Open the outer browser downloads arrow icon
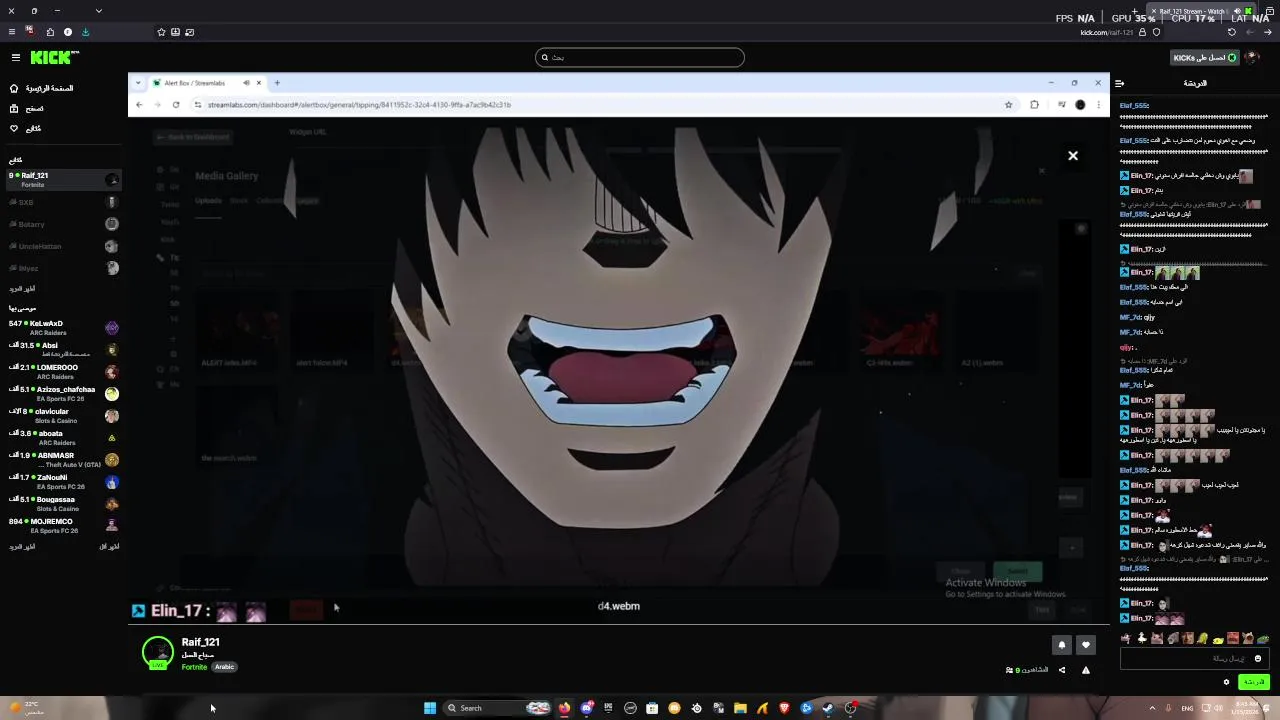This screenshot has height=720, width=1280. (x=85, y=32)
